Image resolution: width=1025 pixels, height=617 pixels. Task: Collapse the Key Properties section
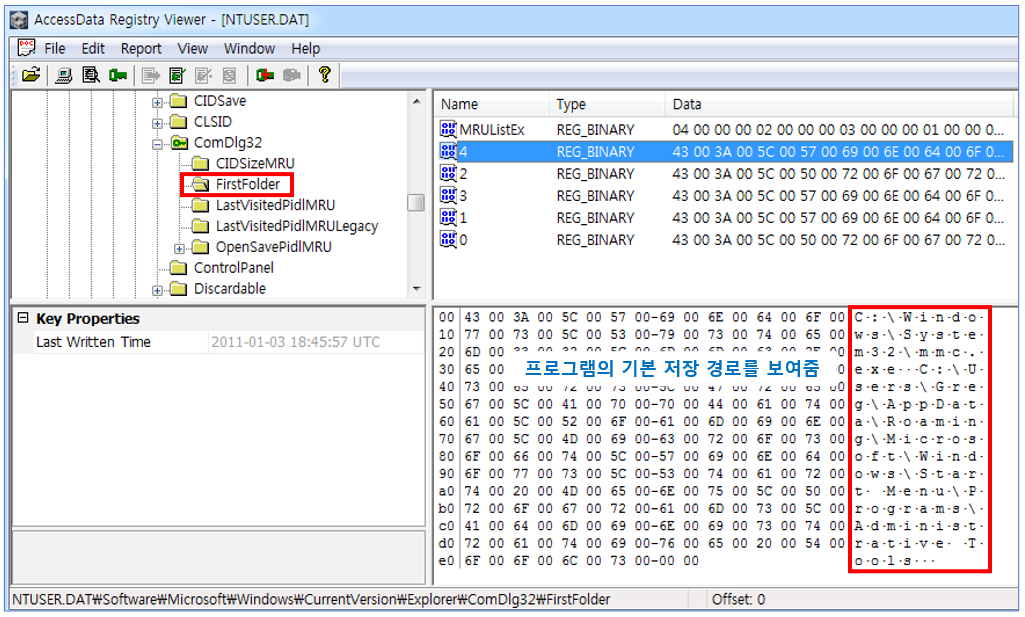[x=23, y=318]
